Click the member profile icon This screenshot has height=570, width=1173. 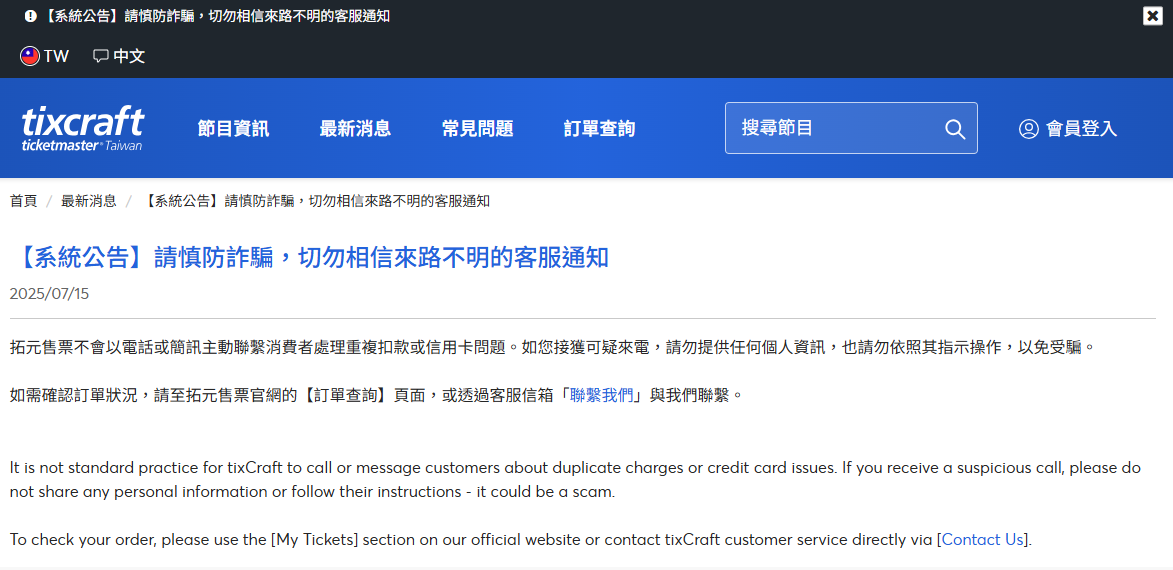(1028, 129)
